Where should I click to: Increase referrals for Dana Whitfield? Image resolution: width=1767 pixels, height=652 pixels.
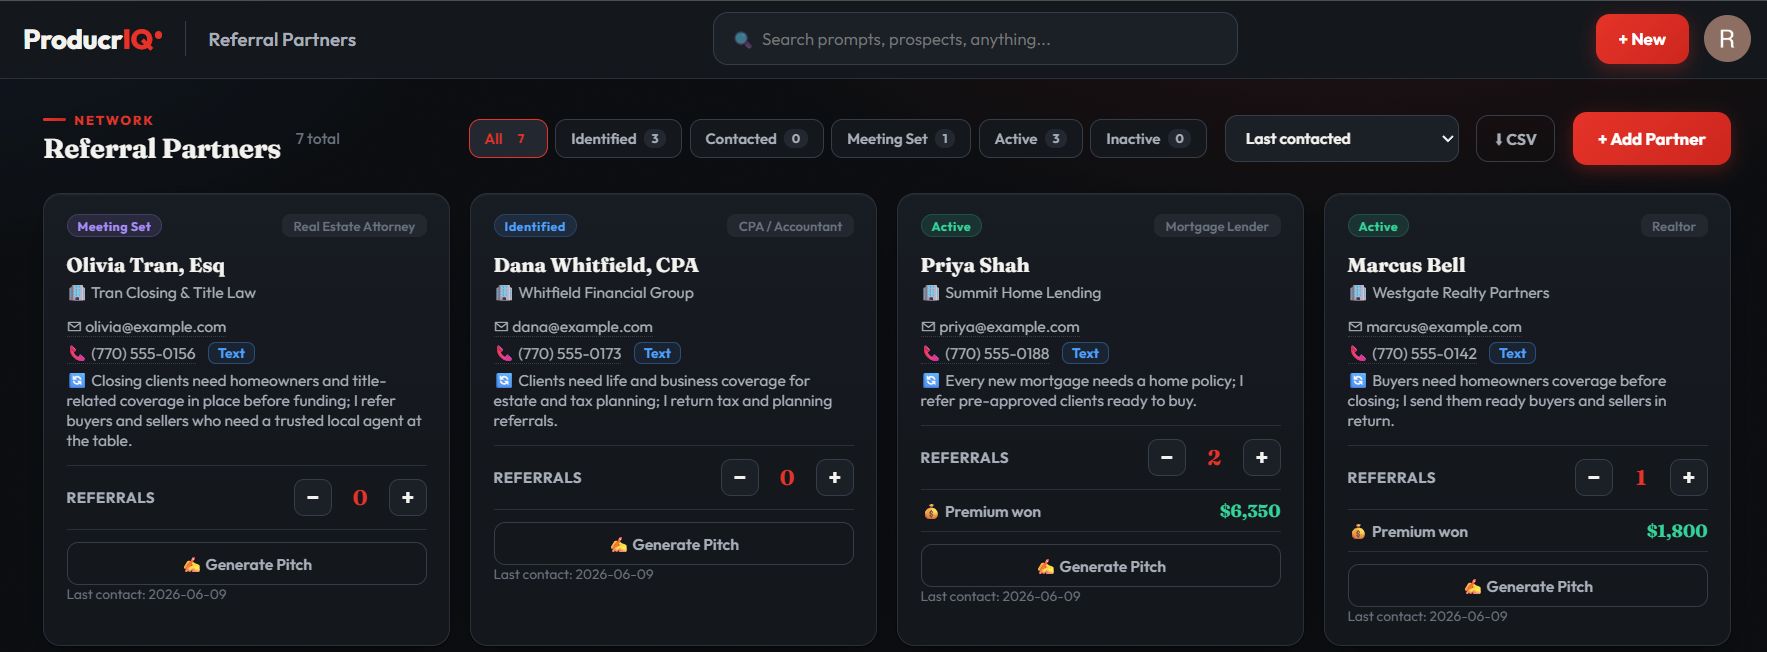[835, 477]
